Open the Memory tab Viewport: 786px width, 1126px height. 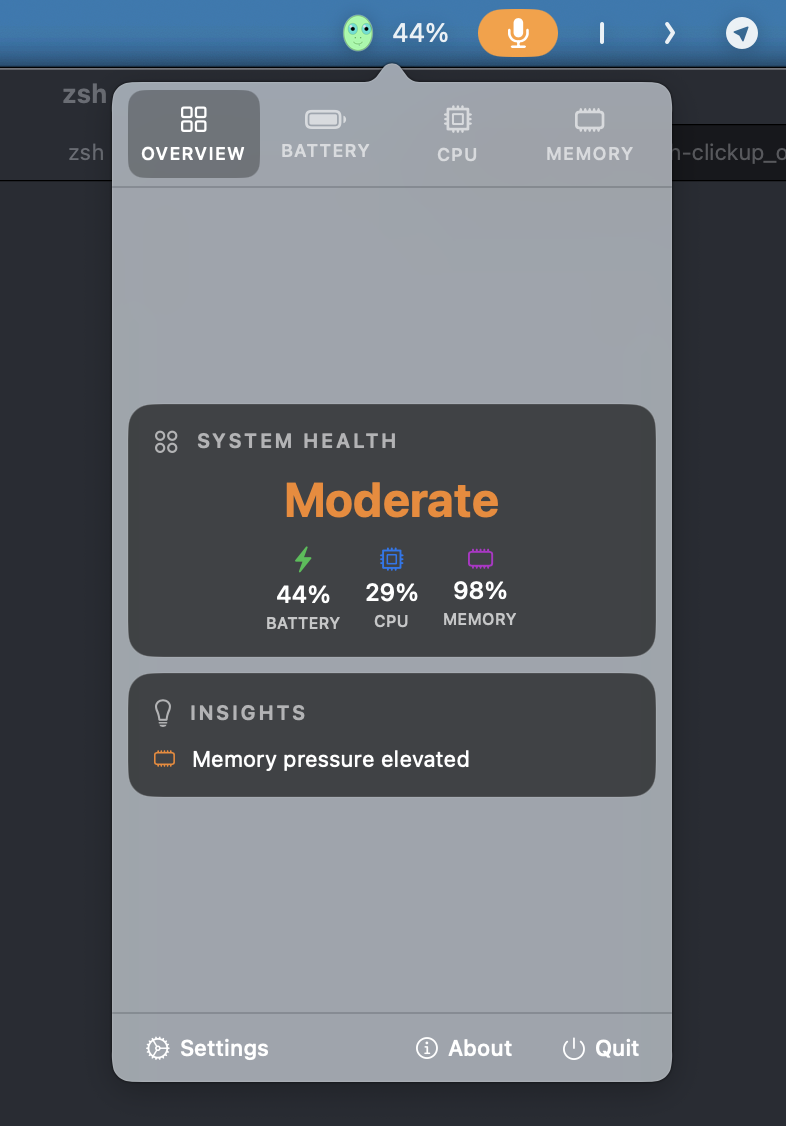[x=589, y=134]
